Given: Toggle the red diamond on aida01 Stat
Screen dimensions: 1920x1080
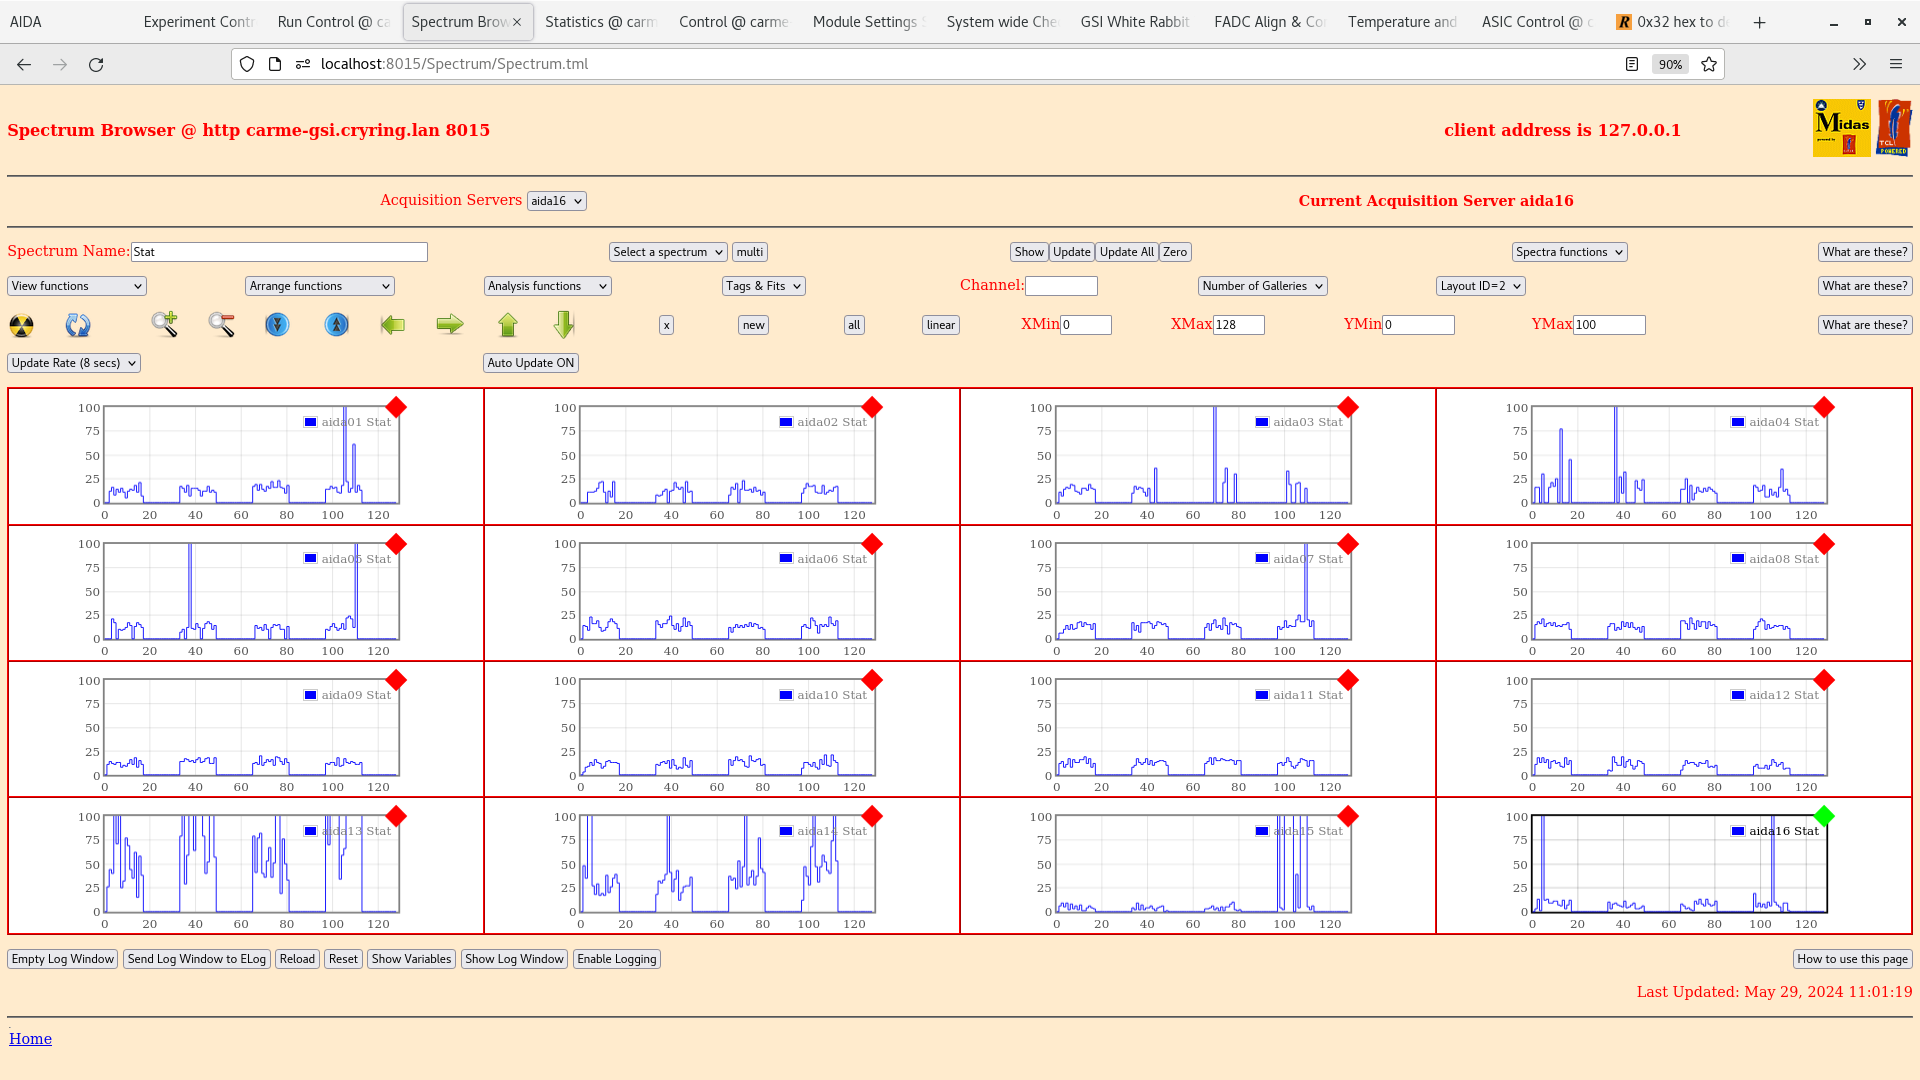Looking at the screenshot, I should (x=396, y=407).
